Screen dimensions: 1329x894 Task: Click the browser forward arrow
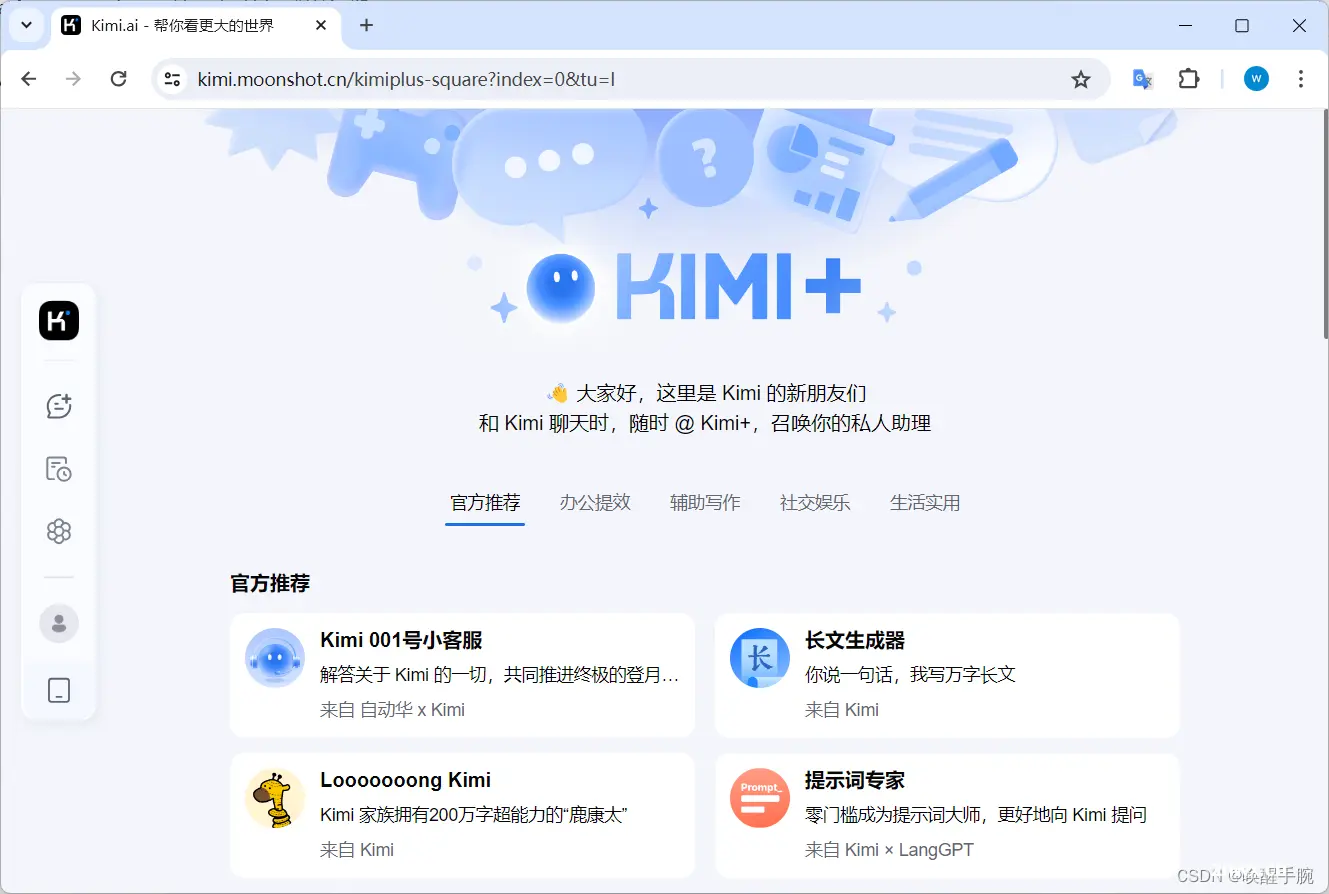(x=73, y=79)
